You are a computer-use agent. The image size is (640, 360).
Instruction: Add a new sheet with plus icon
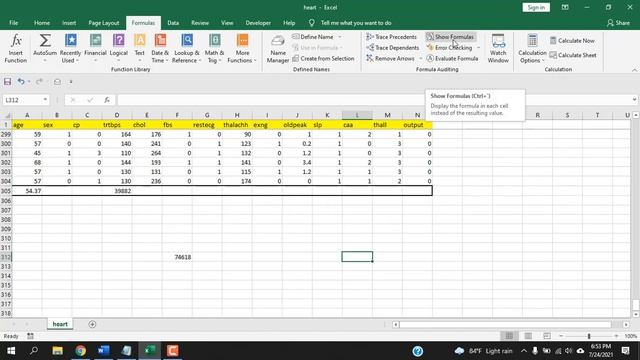92,324
